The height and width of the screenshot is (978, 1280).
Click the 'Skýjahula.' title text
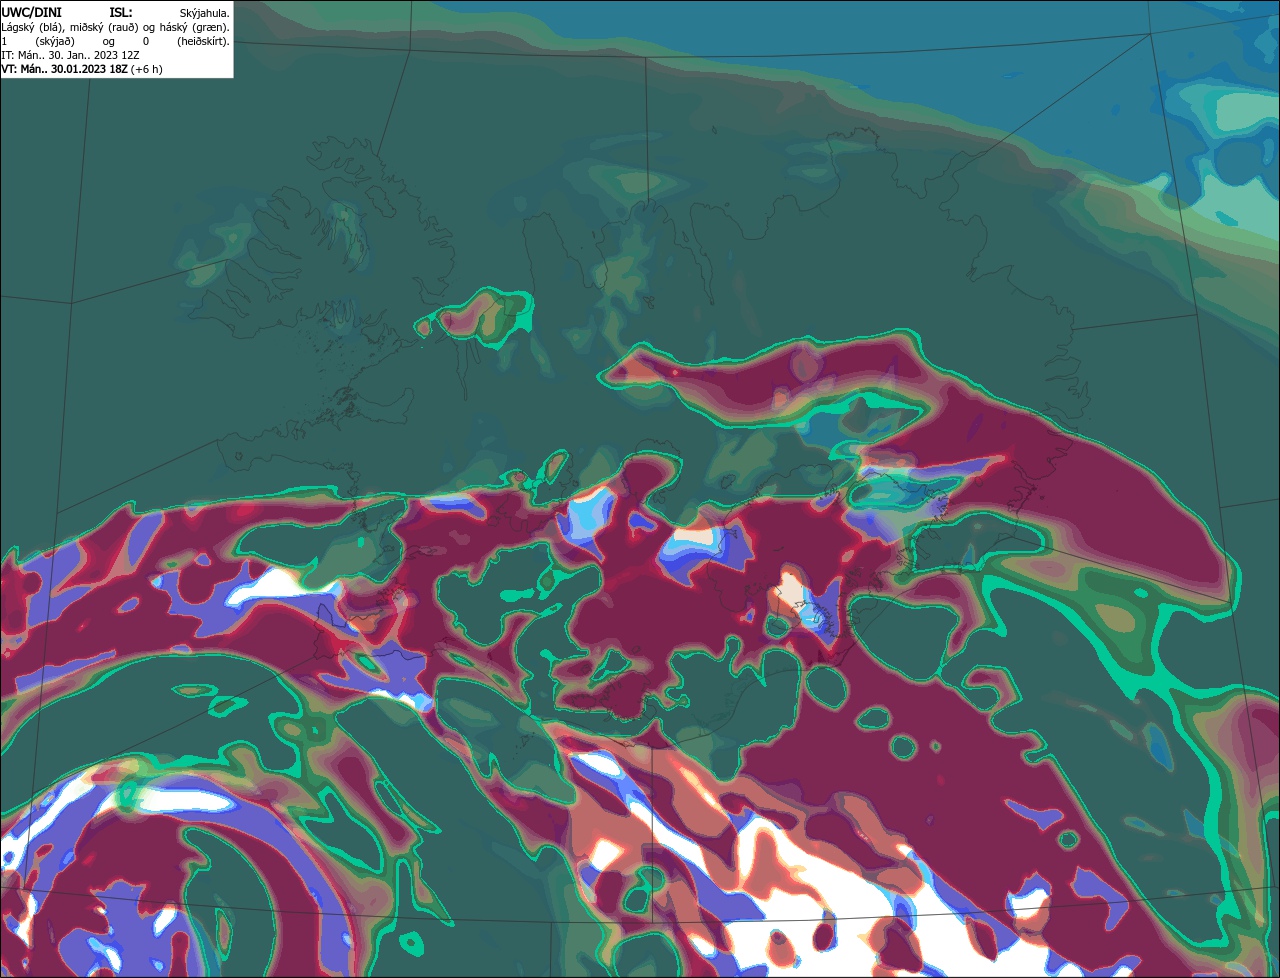pyautogui.click(x=205, y=14)
